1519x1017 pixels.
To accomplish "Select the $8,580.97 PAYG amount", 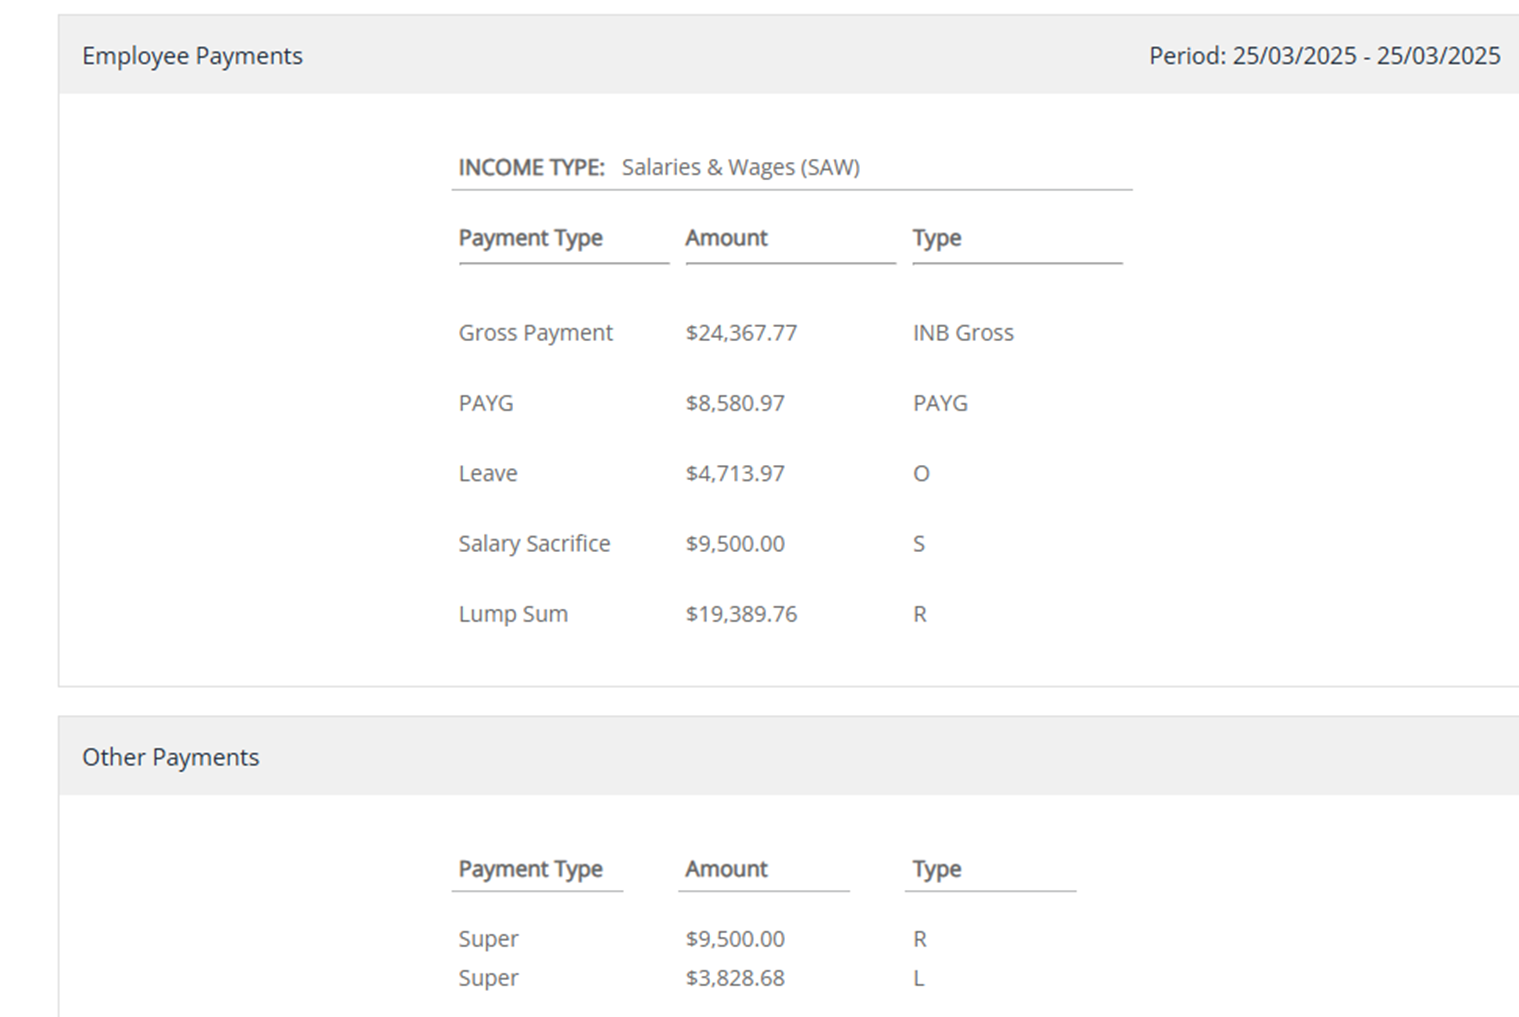I will click(x=735, y=403).
